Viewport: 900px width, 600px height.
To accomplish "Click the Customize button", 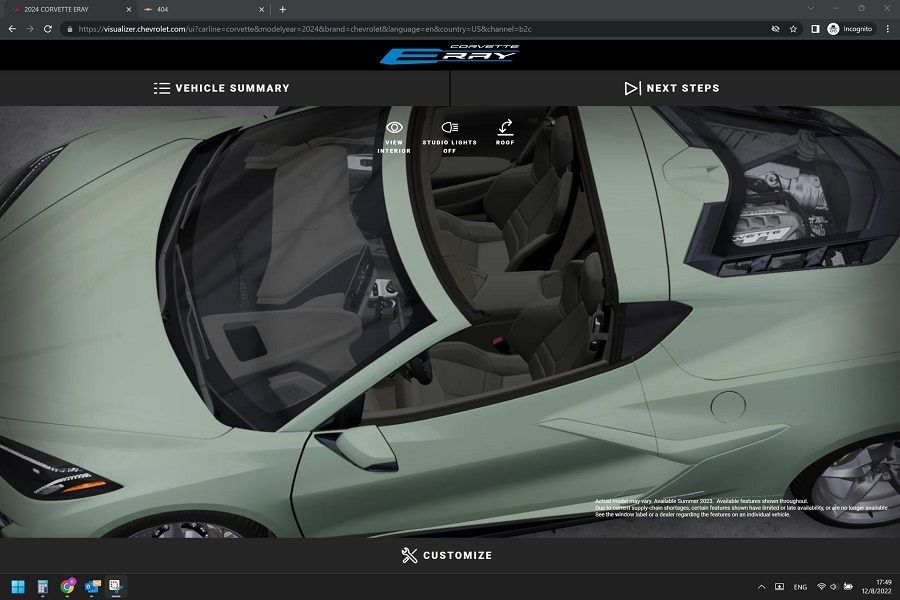I will tap(449, 555).
